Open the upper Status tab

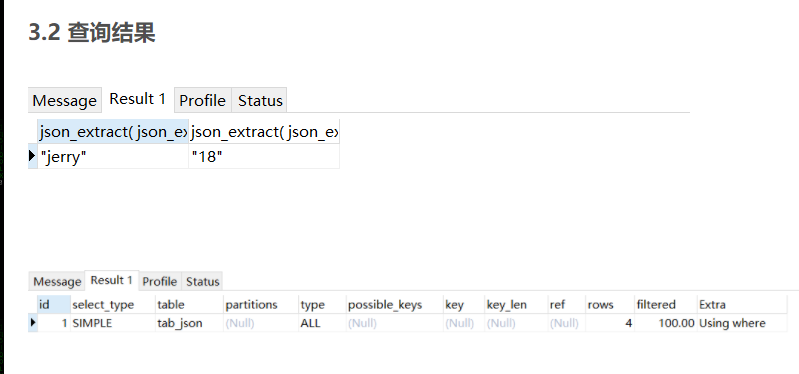point(260,100)
